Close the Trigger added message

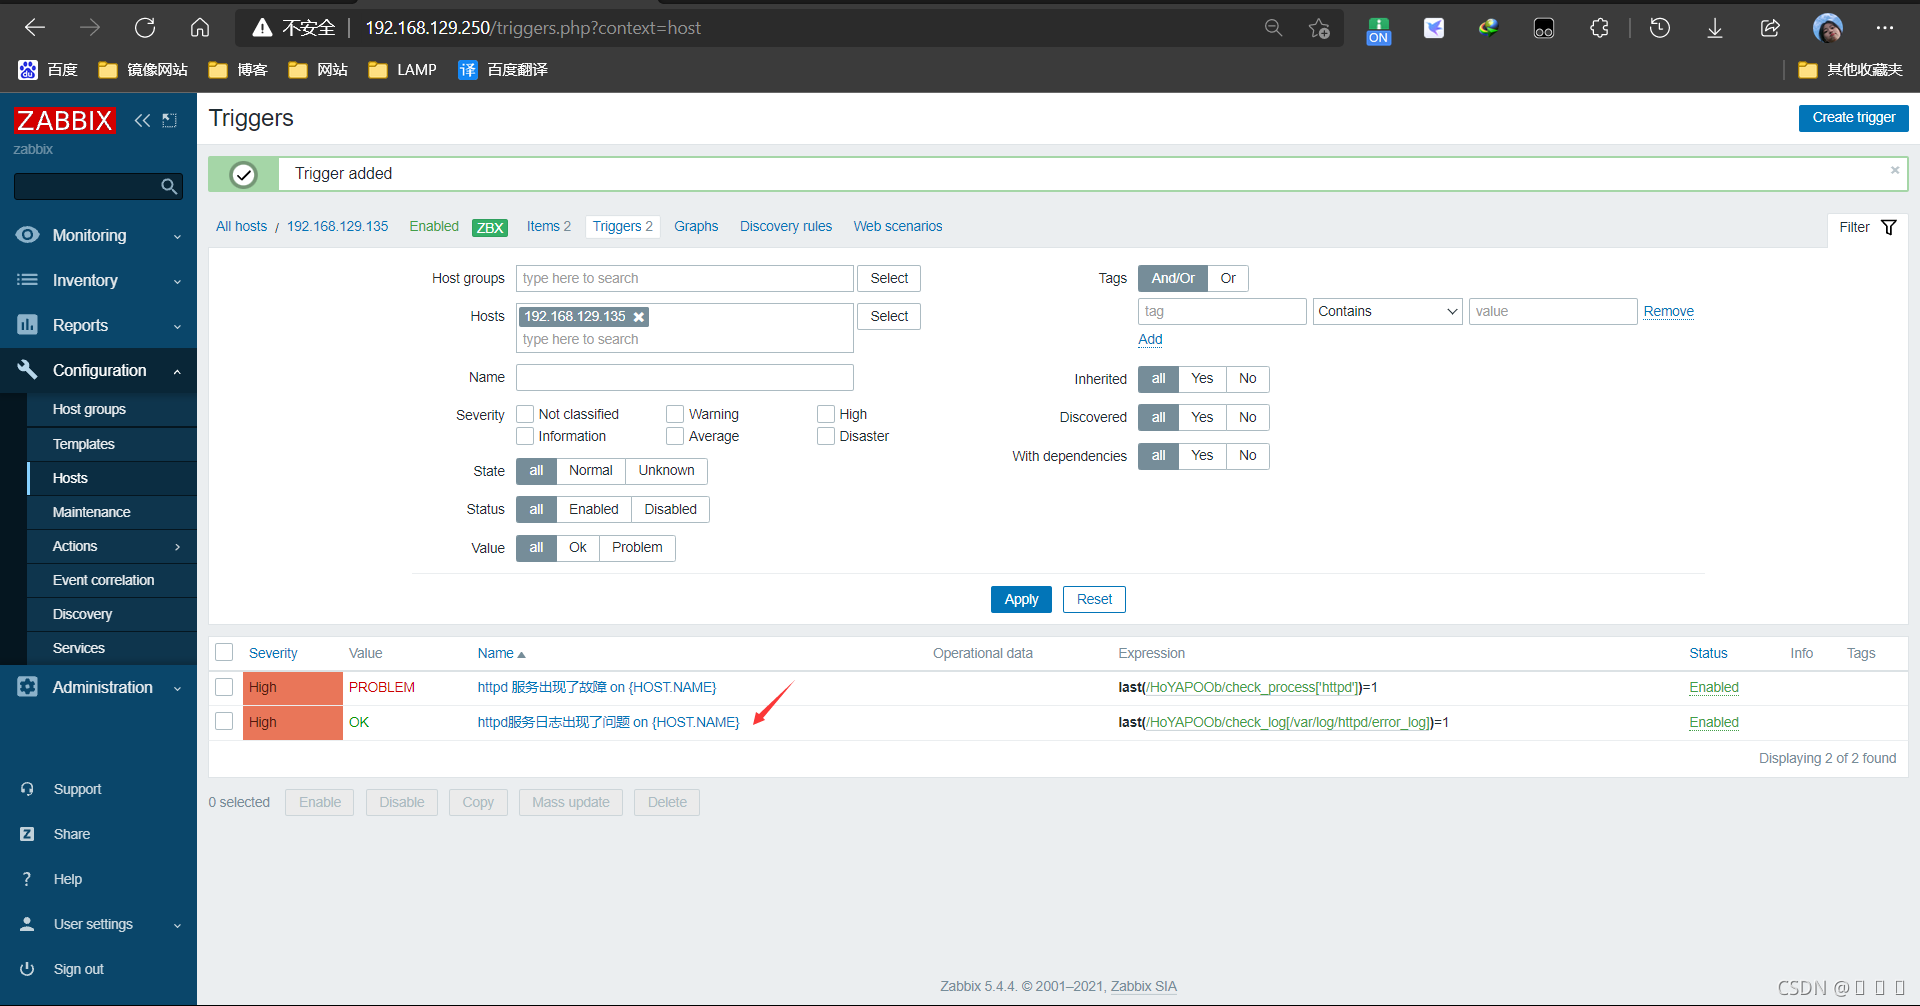click(x=1895, y=170)
